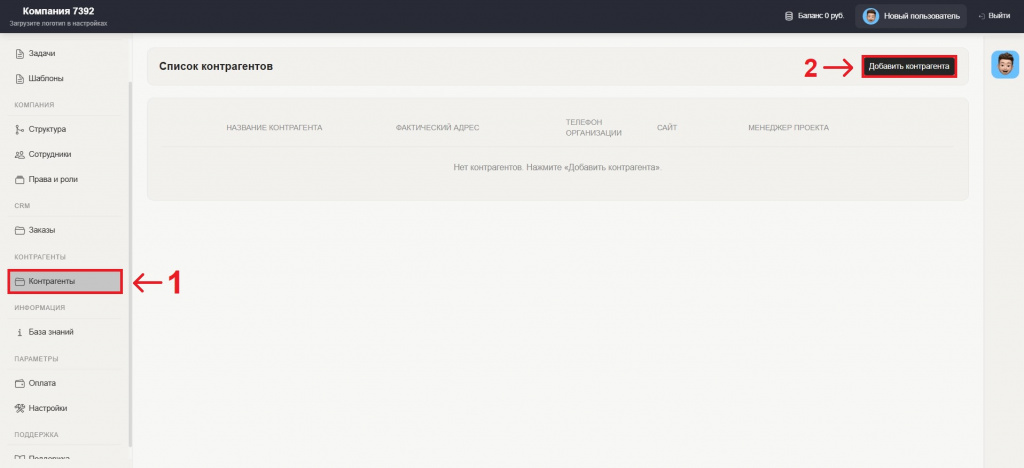Click the Компания 7392 title
Viewport: 1024px width, 468px height.
[58, 11]
